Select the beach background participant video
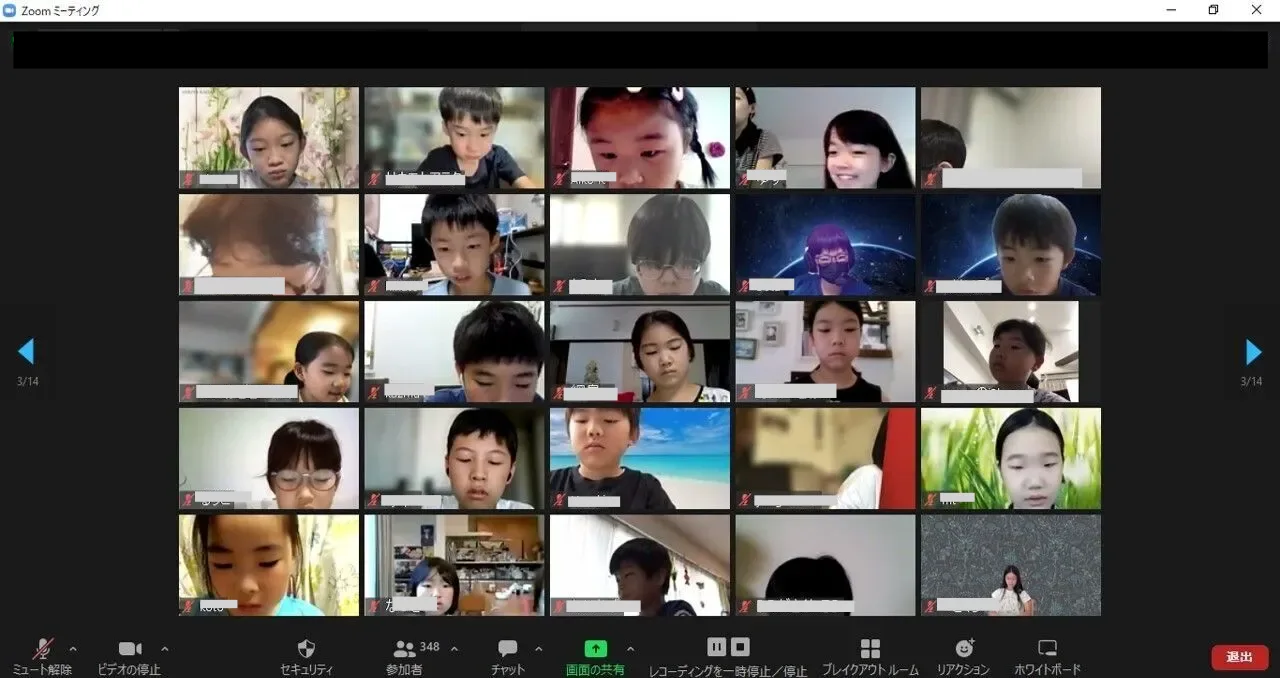The image size is (1280, 678). click(640, 458)
